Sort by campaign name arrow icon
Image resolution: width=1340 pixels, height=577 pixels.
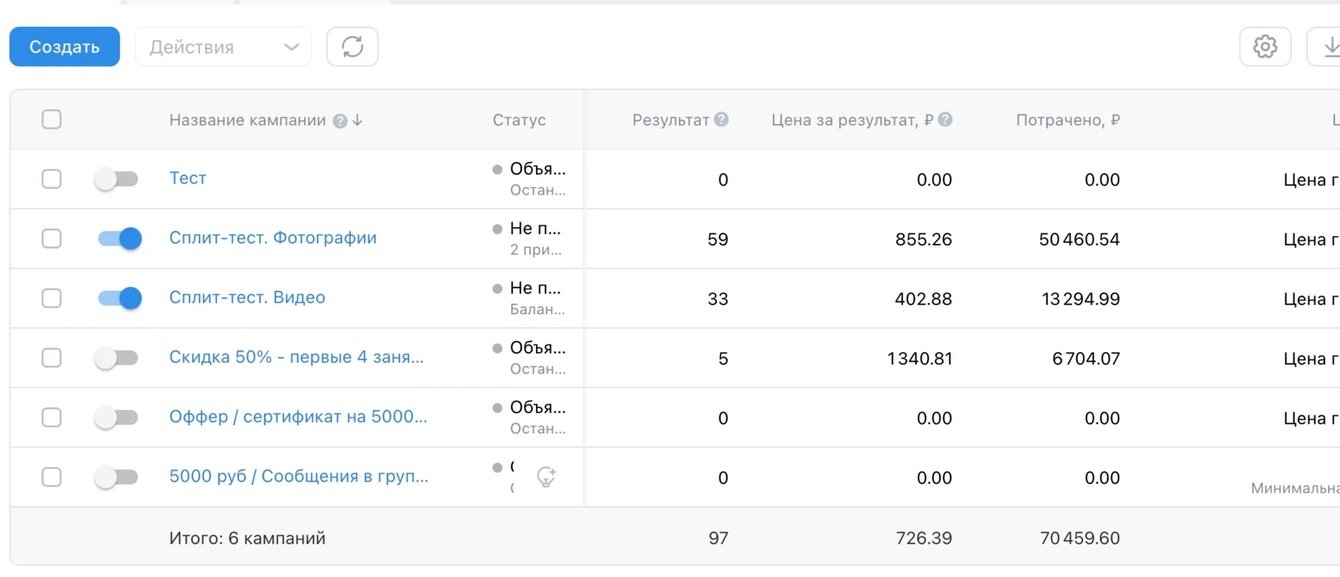point(358,121)
